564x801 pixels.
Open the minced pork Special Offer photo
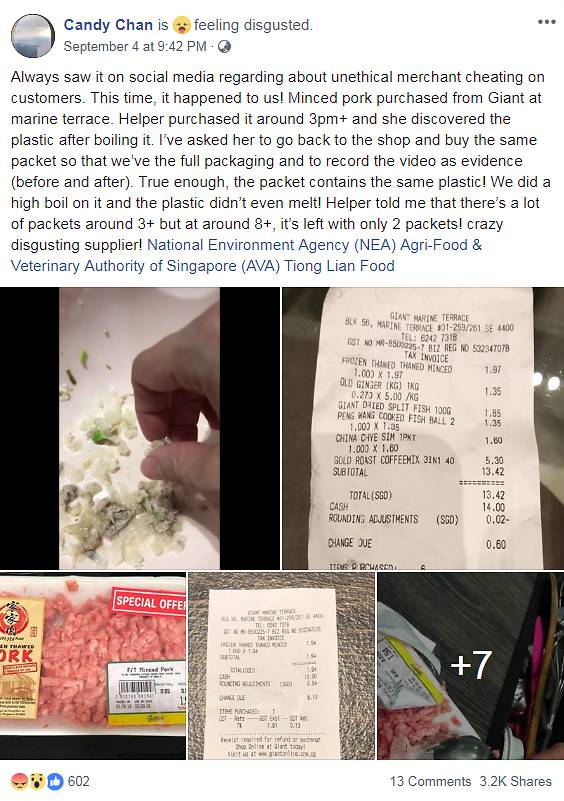[x=92, y=666]
